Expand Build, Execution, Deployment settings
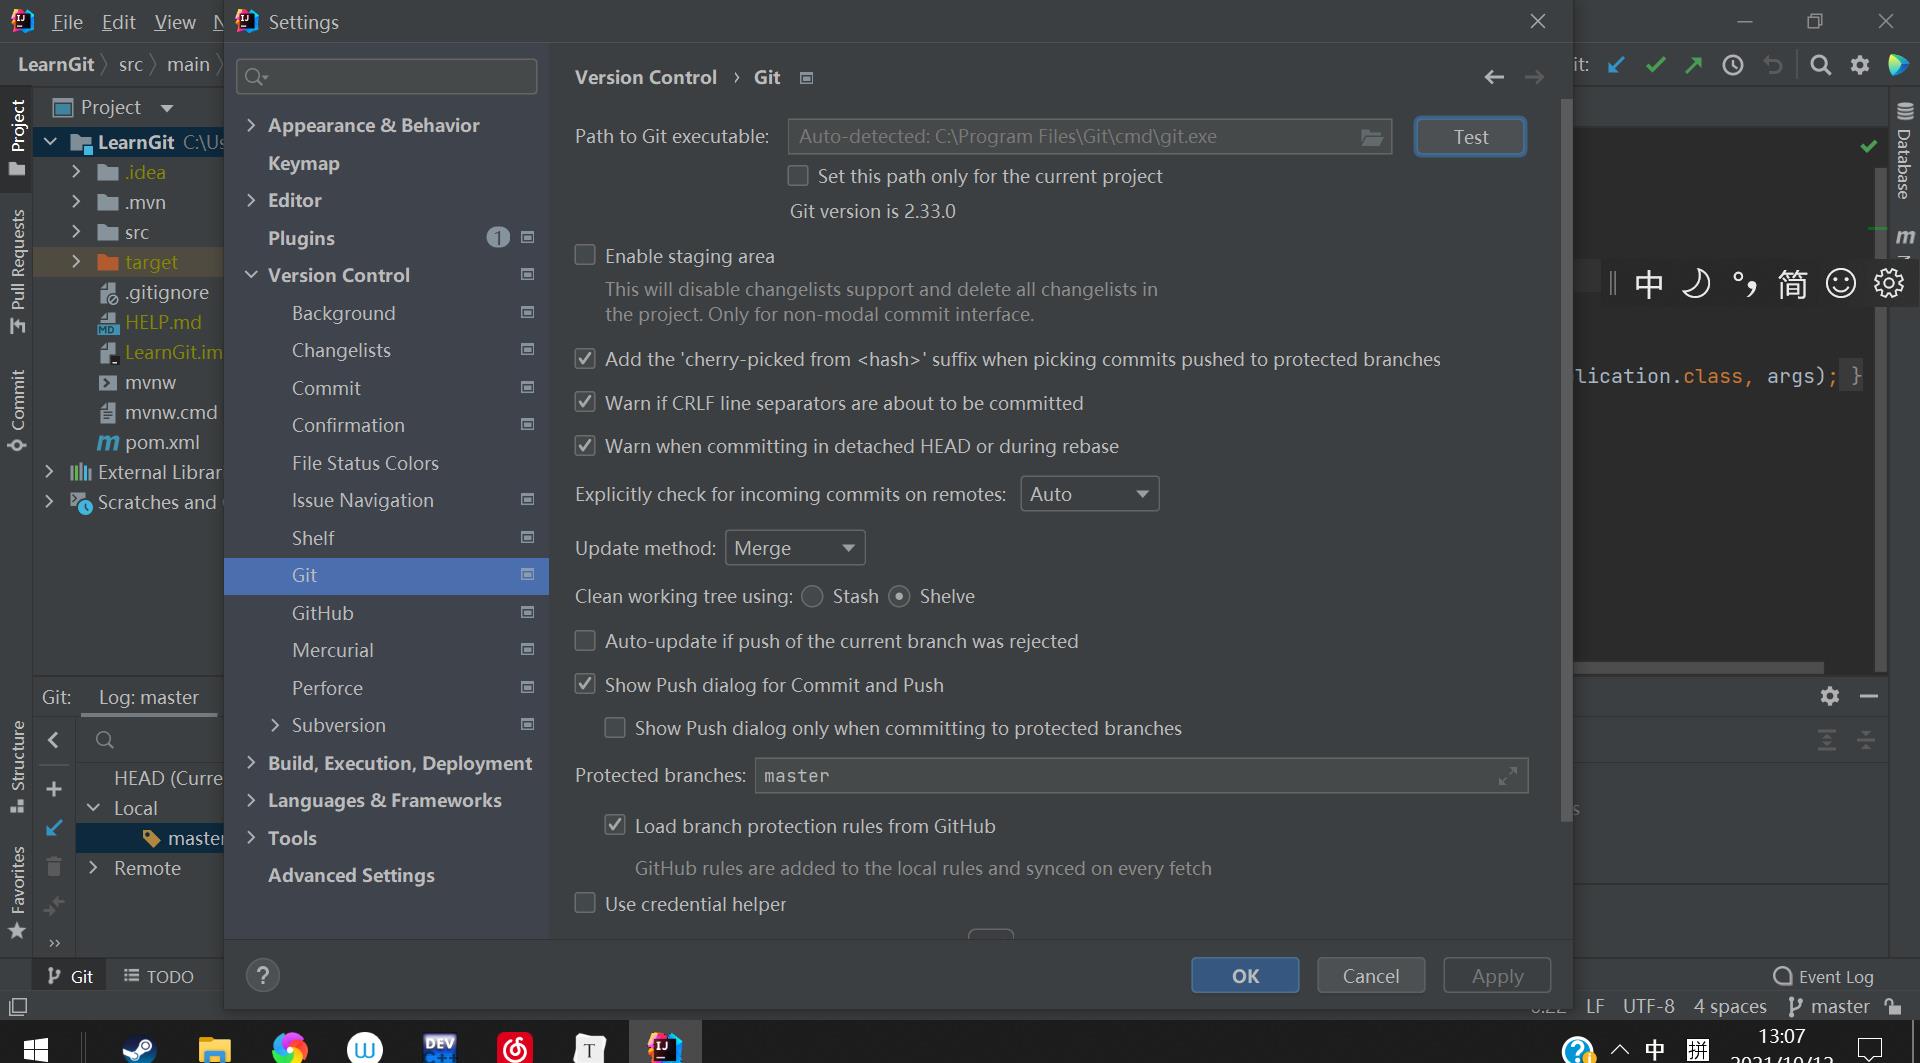 click(251, 763)
